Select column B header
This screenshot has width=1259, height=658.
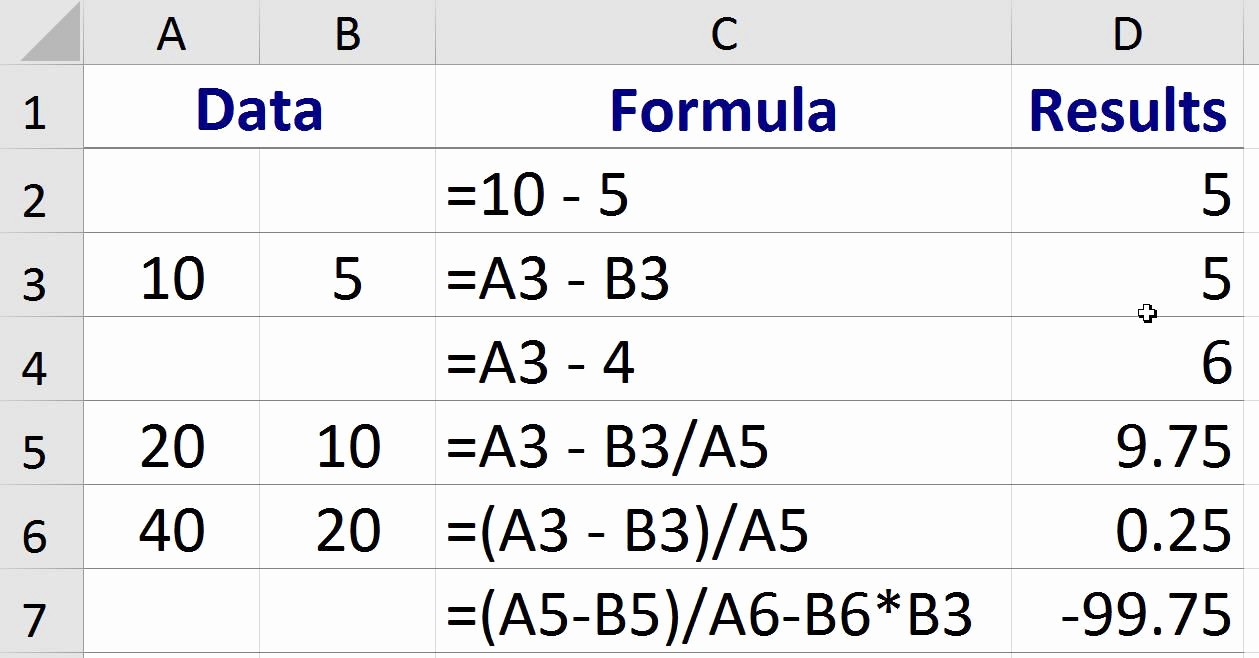pyautogui.click(x=345, y=30)
